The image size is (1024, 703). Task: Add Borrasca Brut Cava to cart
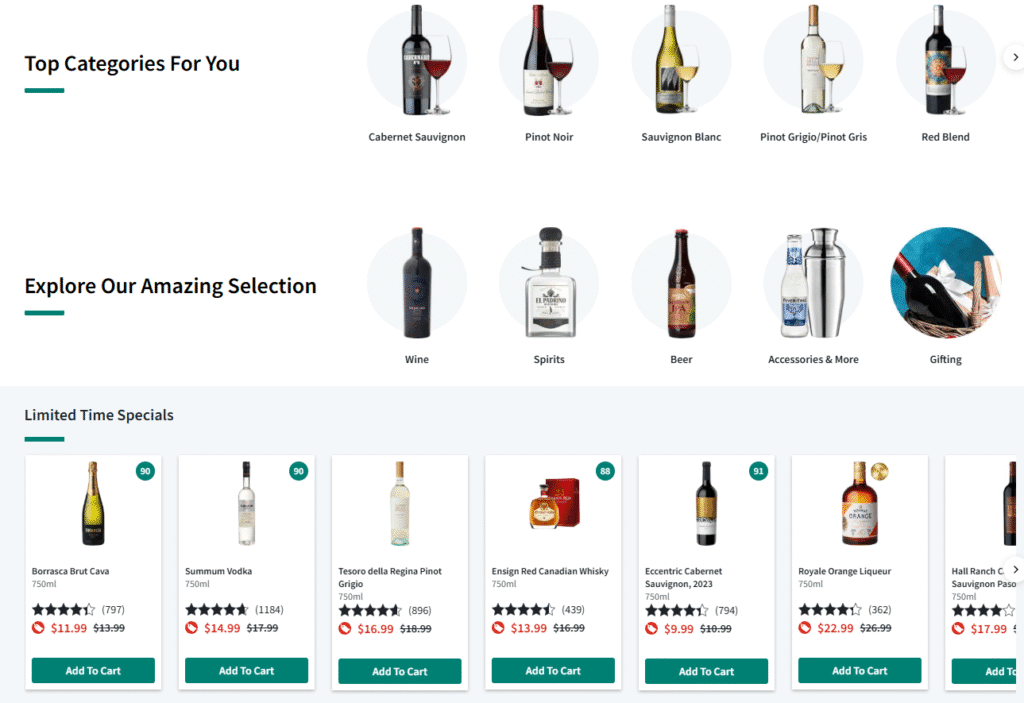pos(93,671)
